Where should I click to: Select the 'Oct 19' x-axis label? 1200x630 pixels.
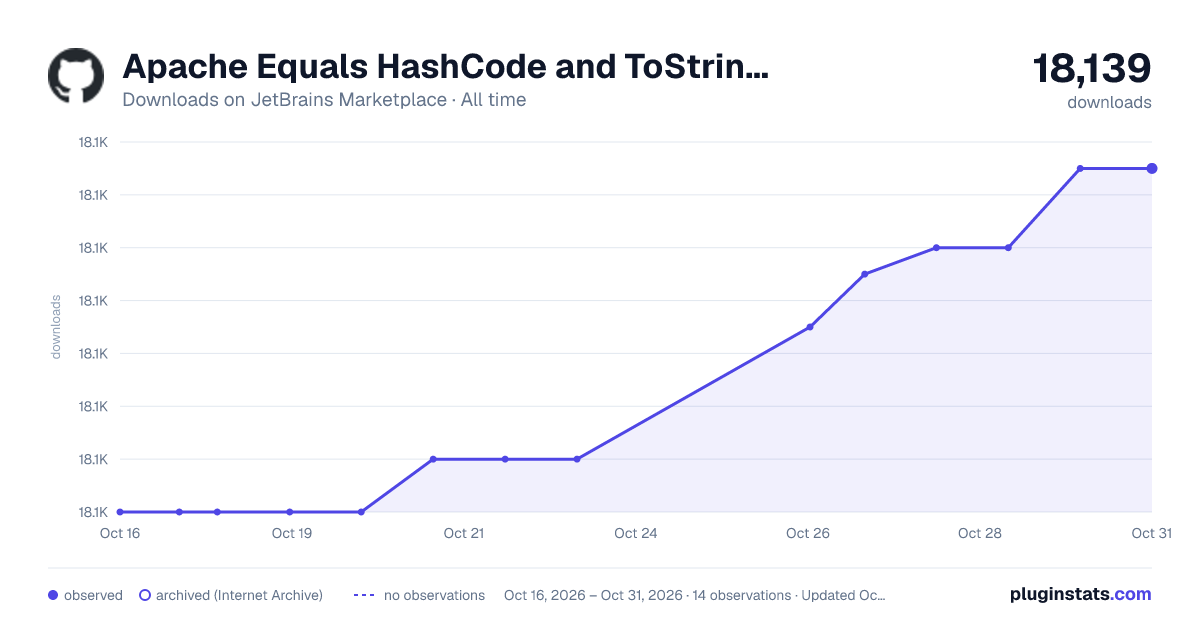coord(292,533)
